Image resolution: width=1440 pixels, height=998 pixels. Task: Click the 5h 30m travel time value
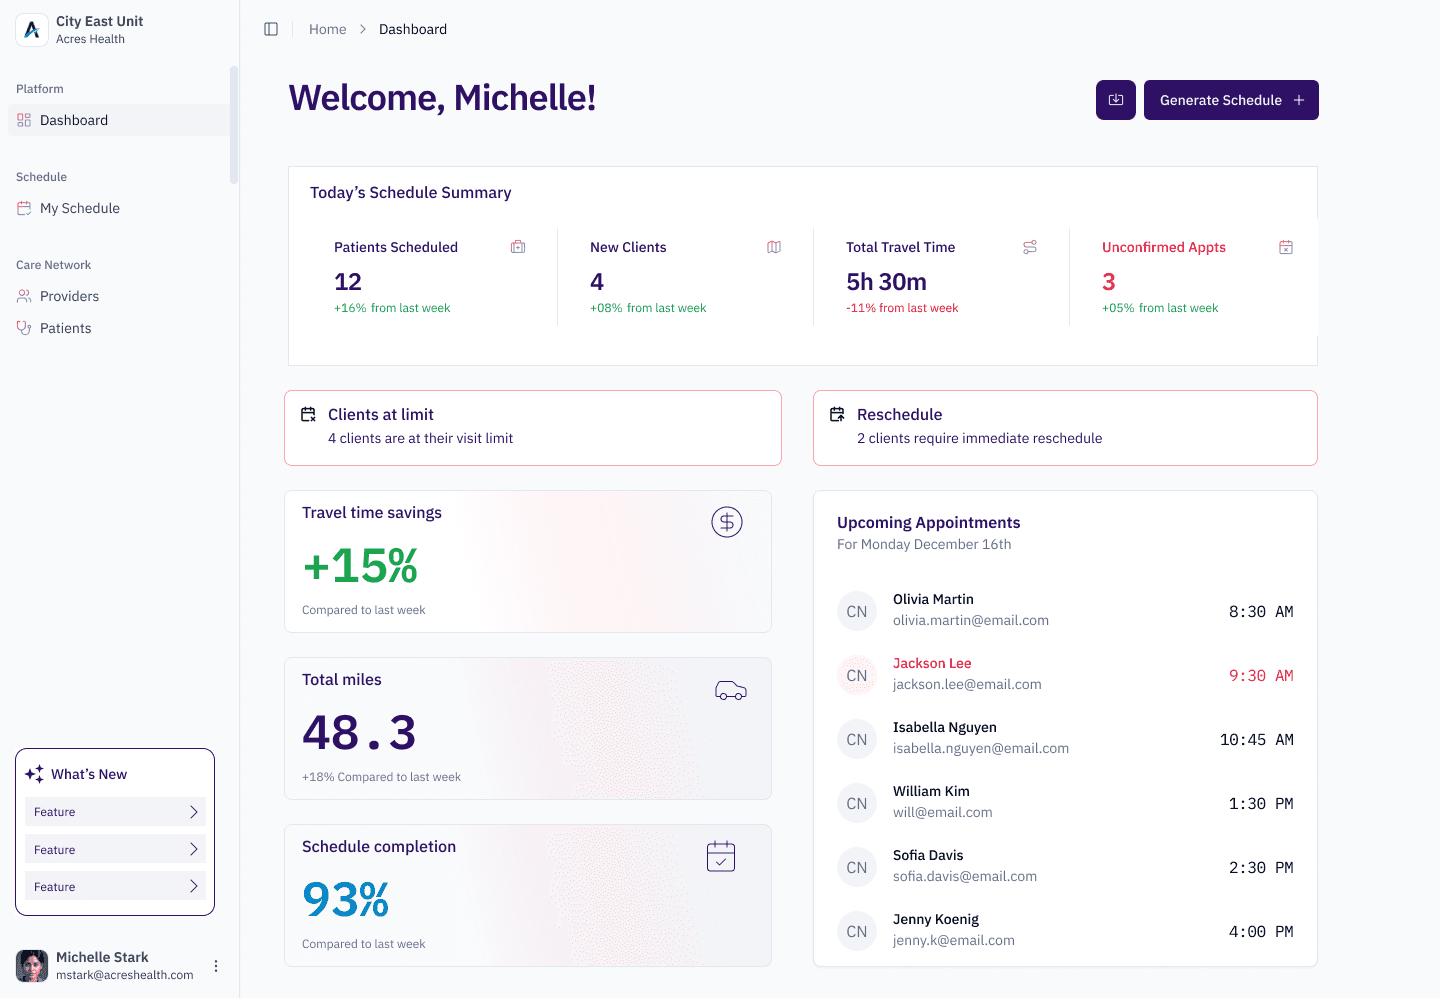click(886, 282)
